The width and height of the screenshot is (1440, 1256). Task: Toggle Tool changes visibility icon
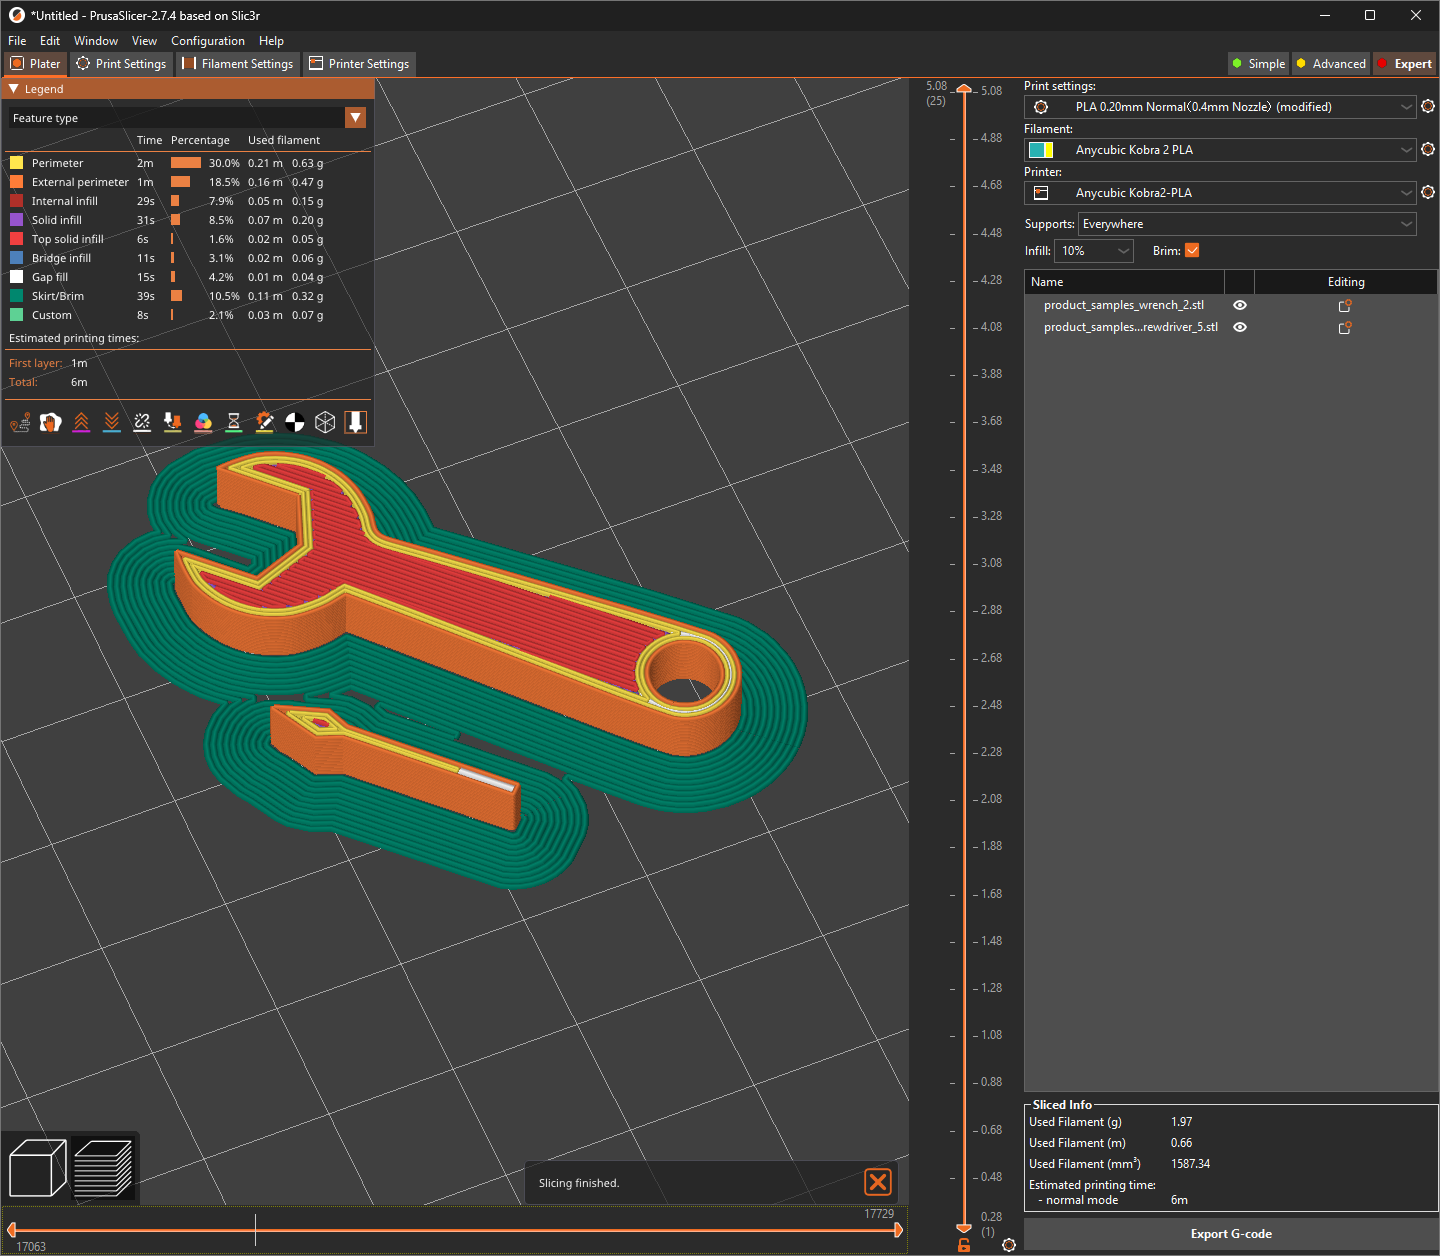pyautogui.click(x=173, y=422)
